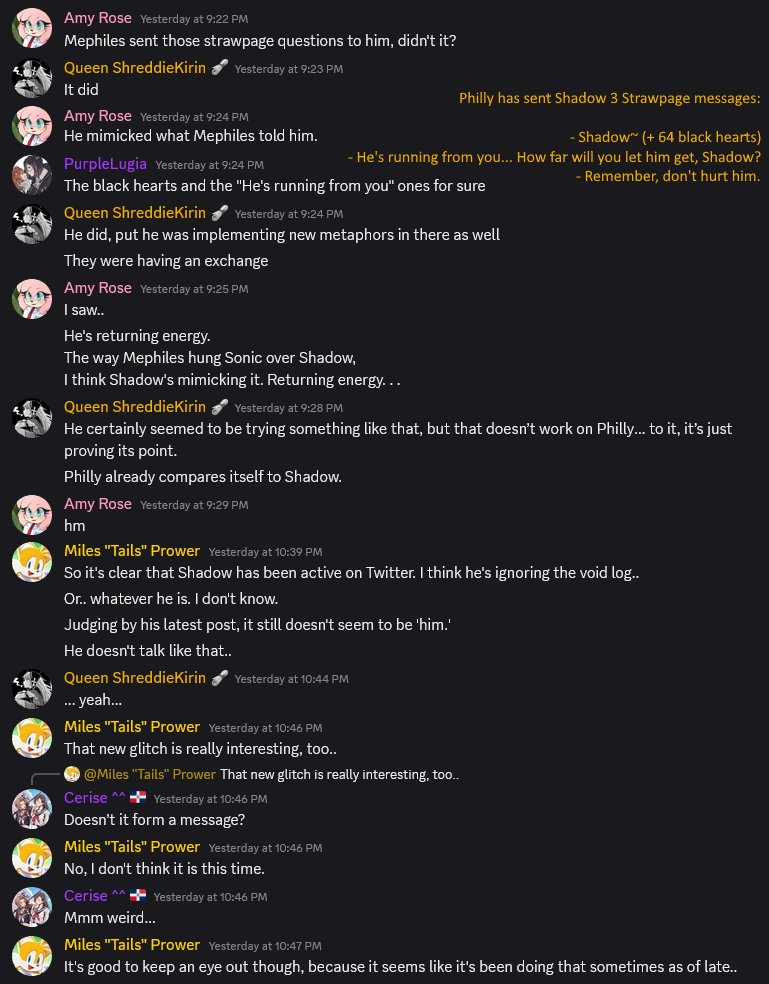Viewport: 769px width, 984px height.
Task: Click @Miles "Tails" Prower mention in reply
Action: coord(149,774)
